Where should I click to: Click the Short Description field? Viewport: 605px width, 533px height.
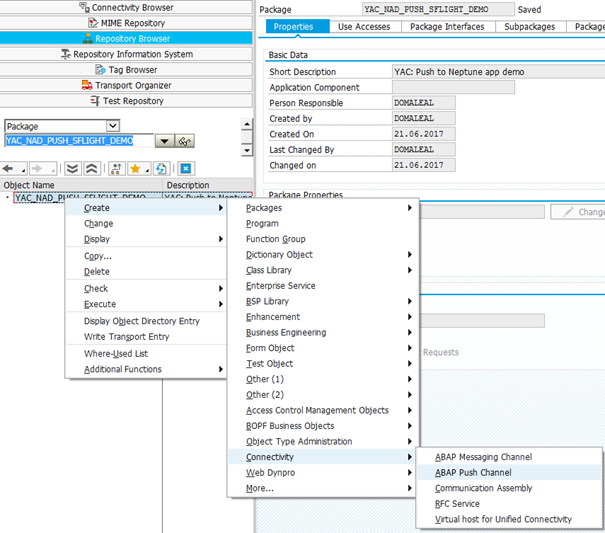[x=498, y=72]
